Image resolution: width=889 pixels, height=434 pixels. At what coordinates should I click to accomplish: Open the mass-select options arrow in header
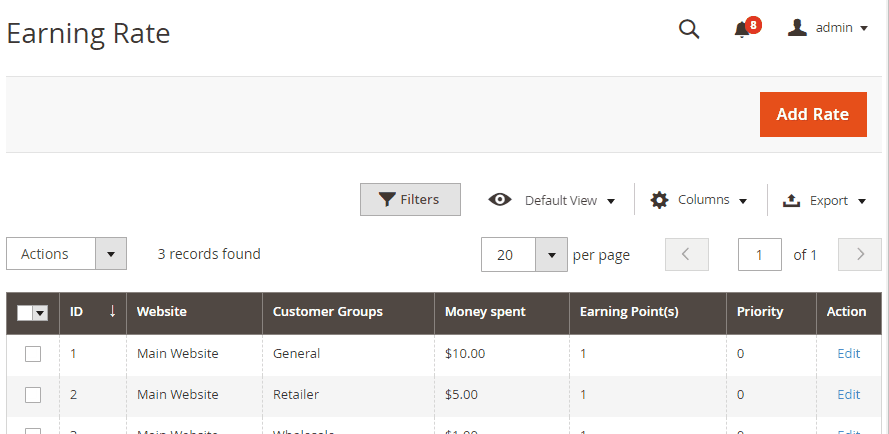(40, 313)
